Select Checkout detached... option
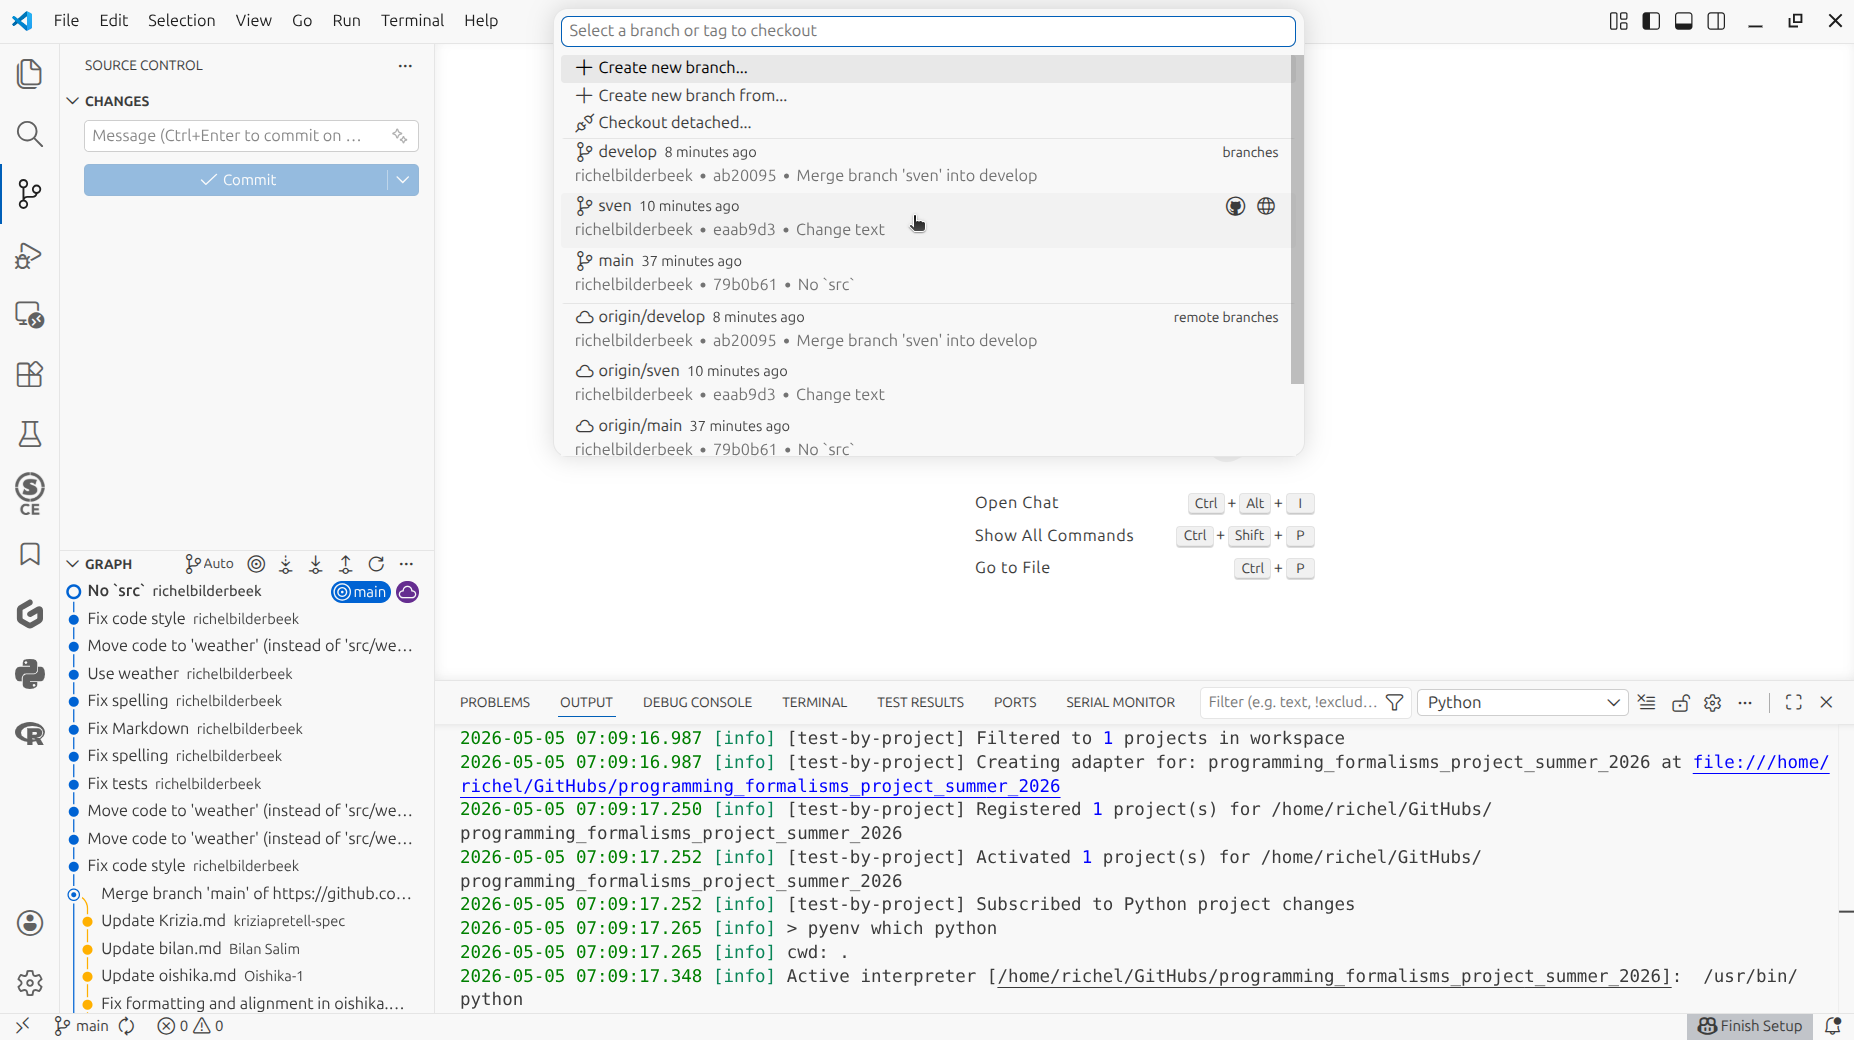 [926, 123]
